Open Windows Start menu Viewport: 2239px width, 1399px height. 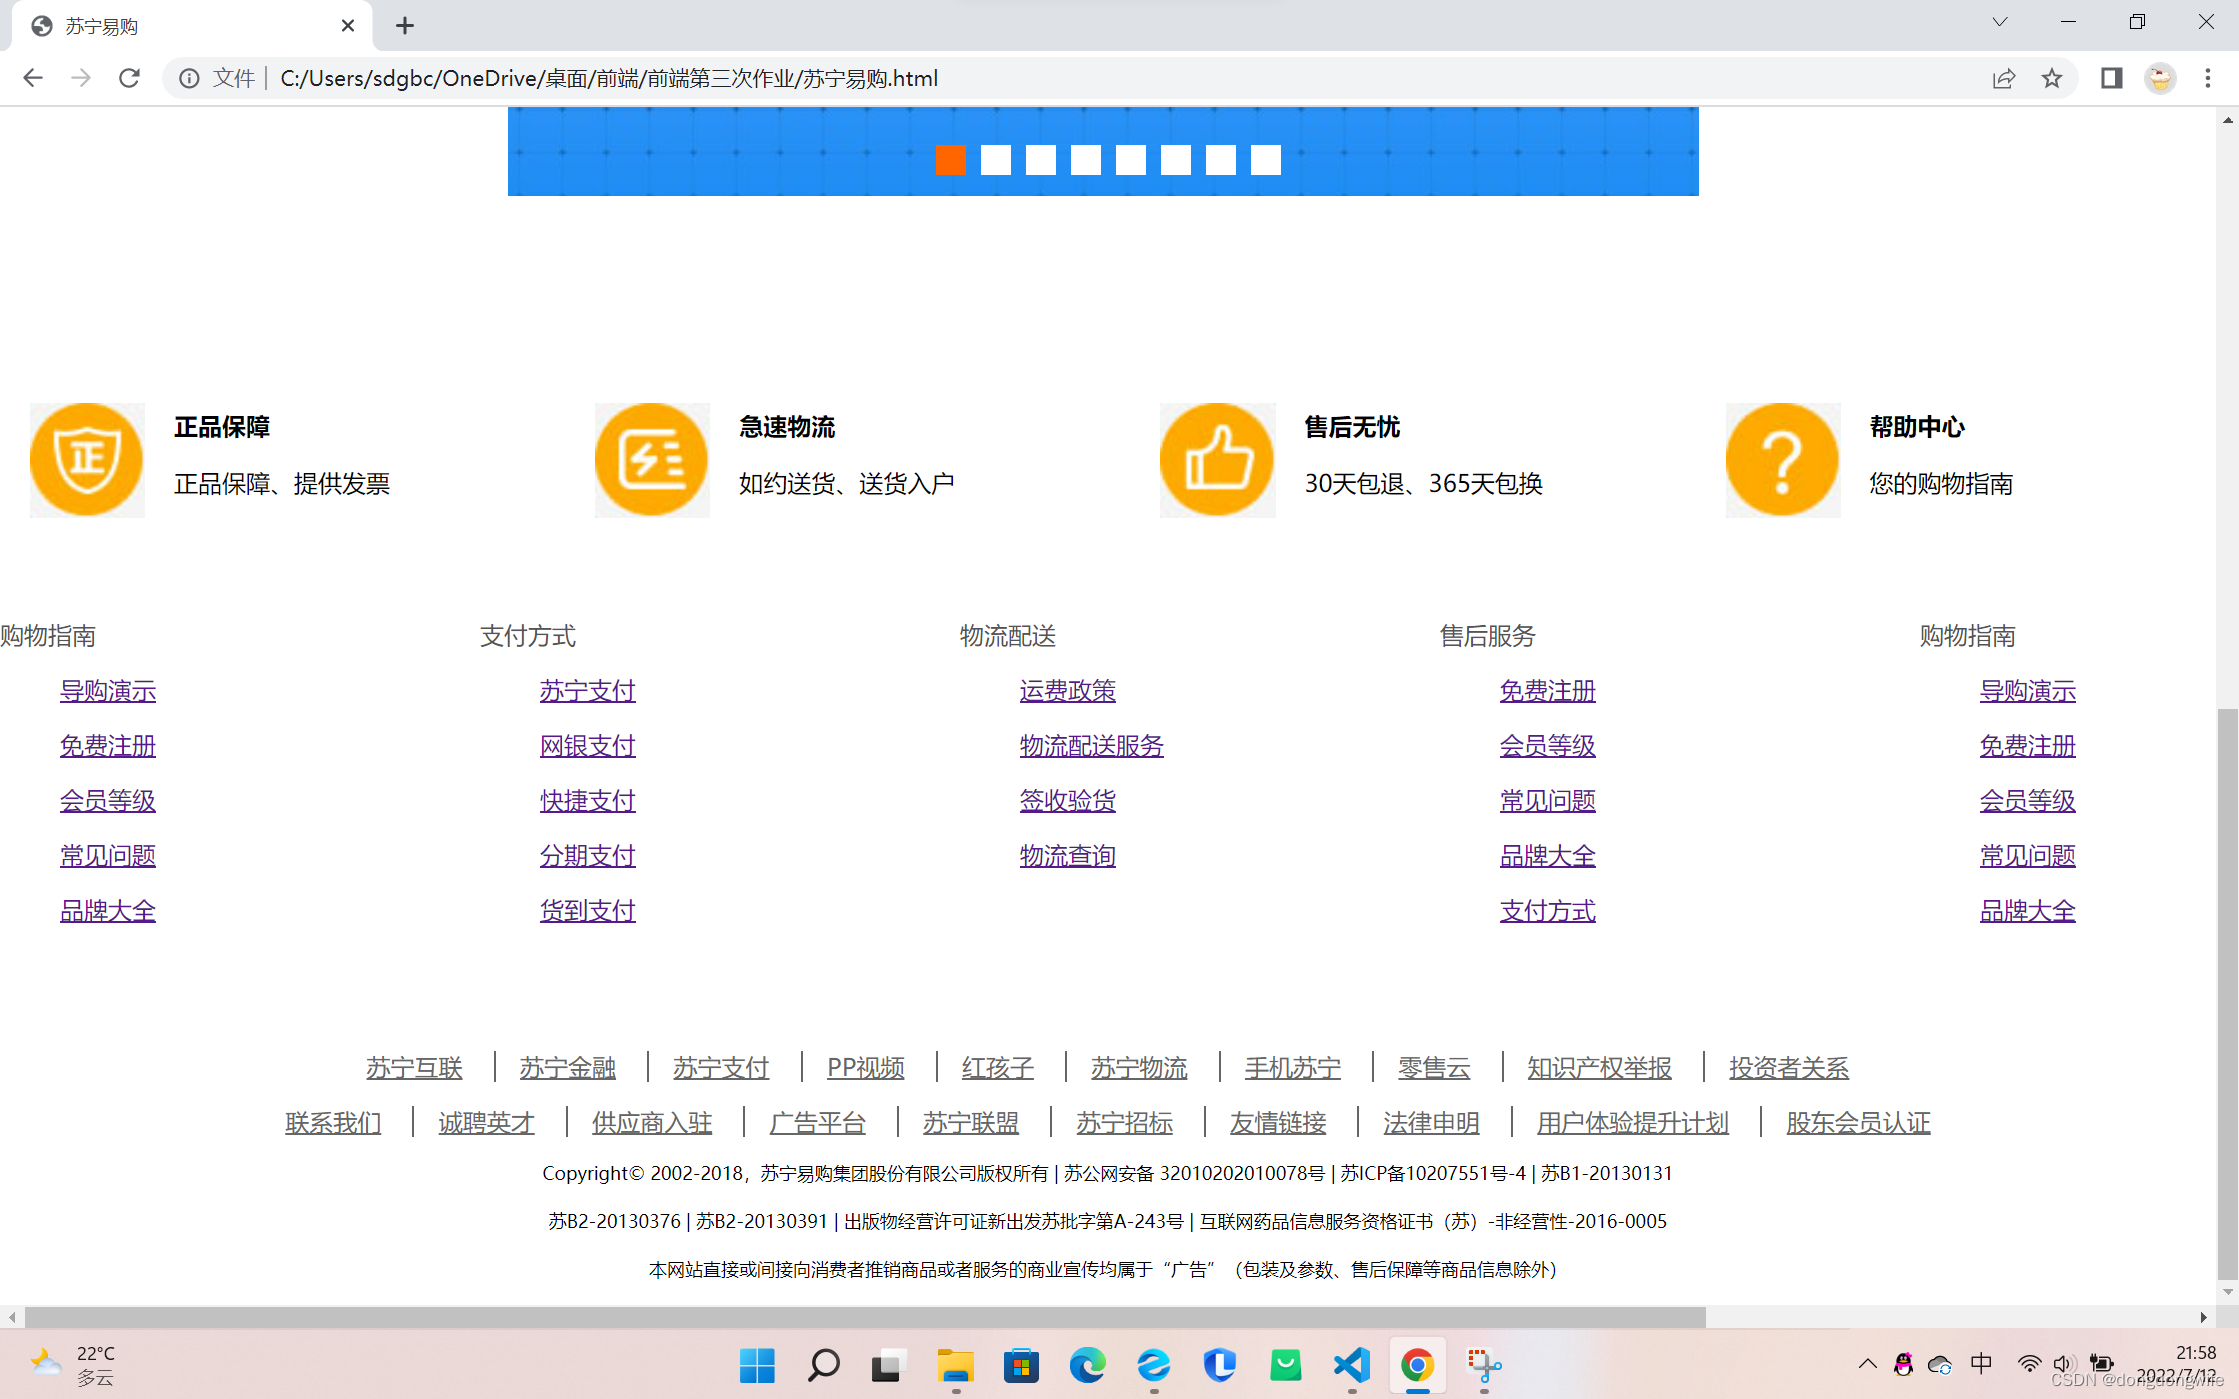coord(757,1365)
